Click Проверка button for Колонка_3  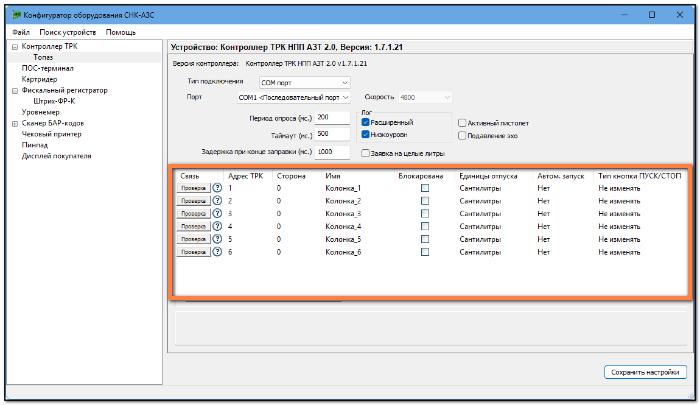click(193, 213)
